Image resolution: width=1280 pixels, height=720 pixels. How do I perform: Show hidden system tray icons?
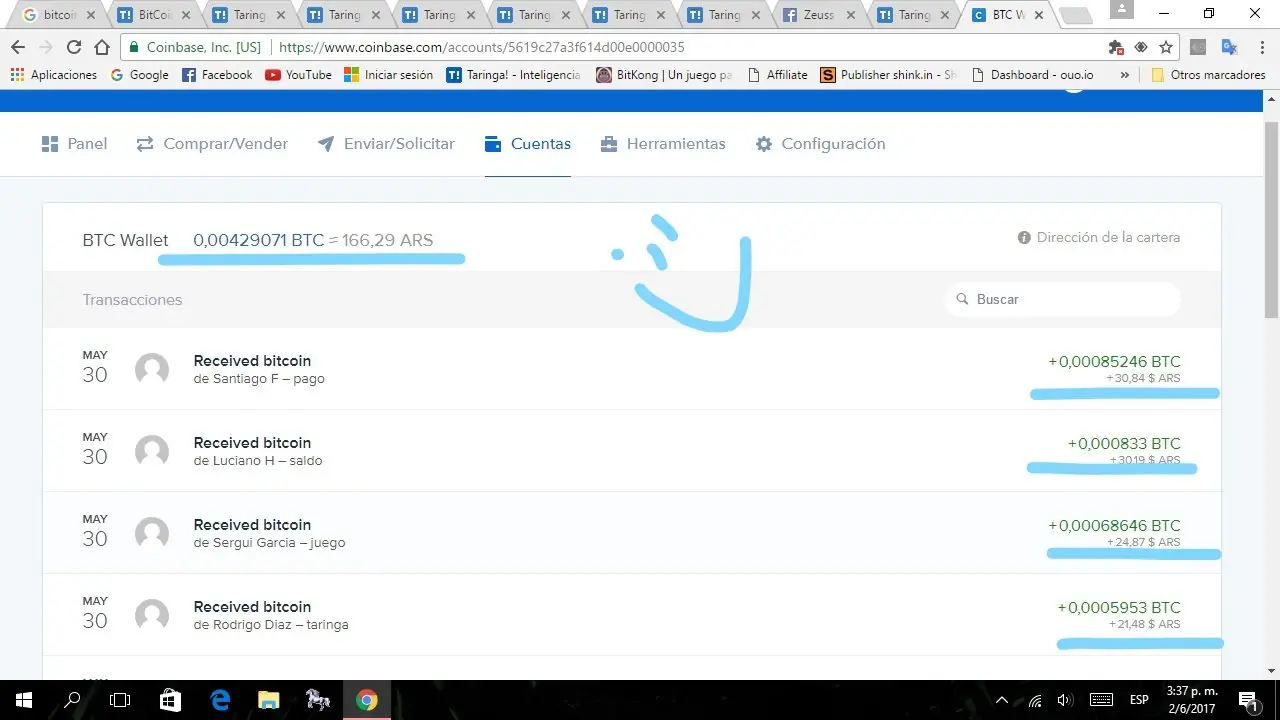(x=1003, y=700)
